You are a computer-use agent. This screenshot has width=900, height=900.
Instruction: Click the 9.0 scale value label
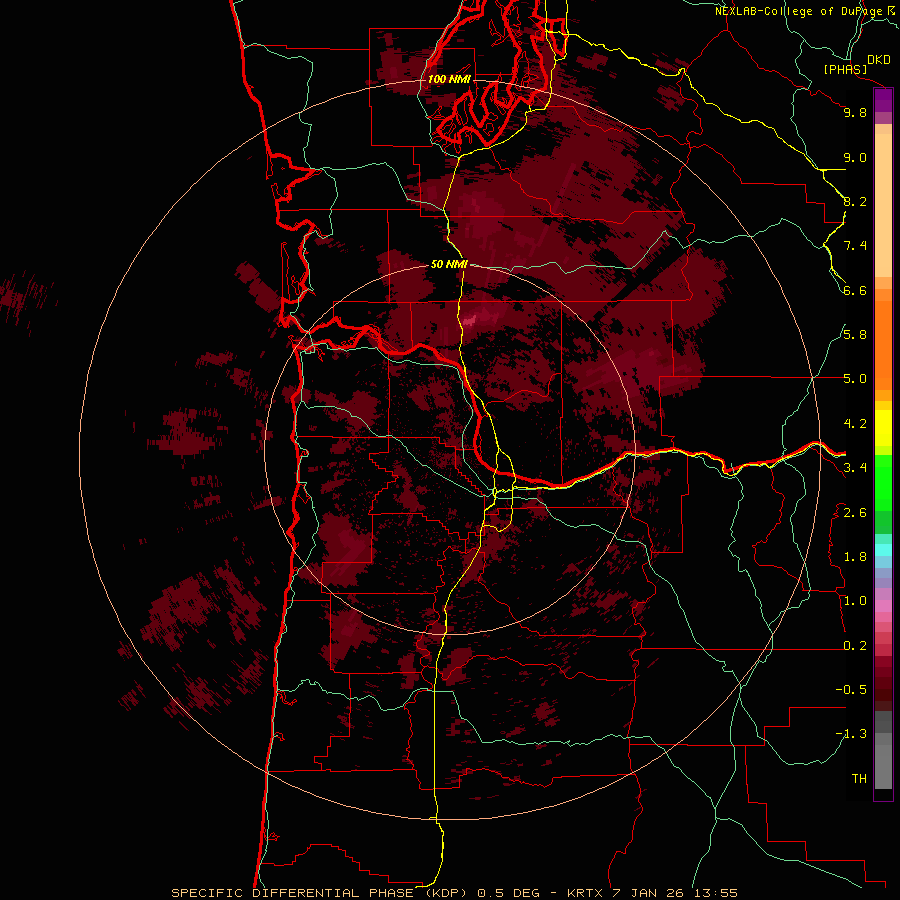pos(855,158)
